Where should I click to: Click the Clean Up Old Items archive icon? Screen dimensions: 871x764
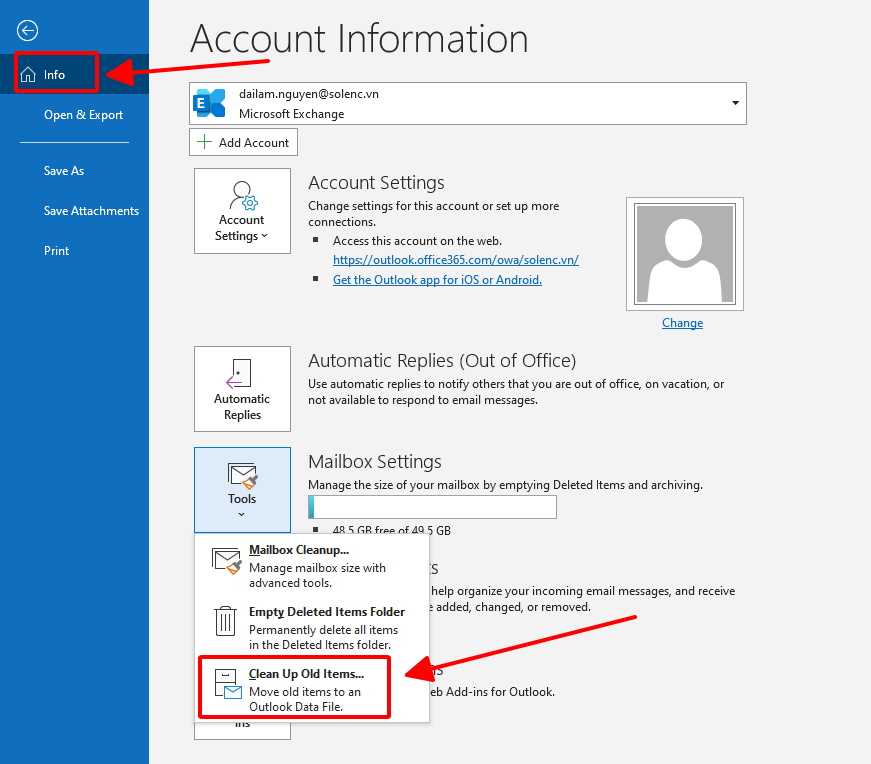click(226, 684)
